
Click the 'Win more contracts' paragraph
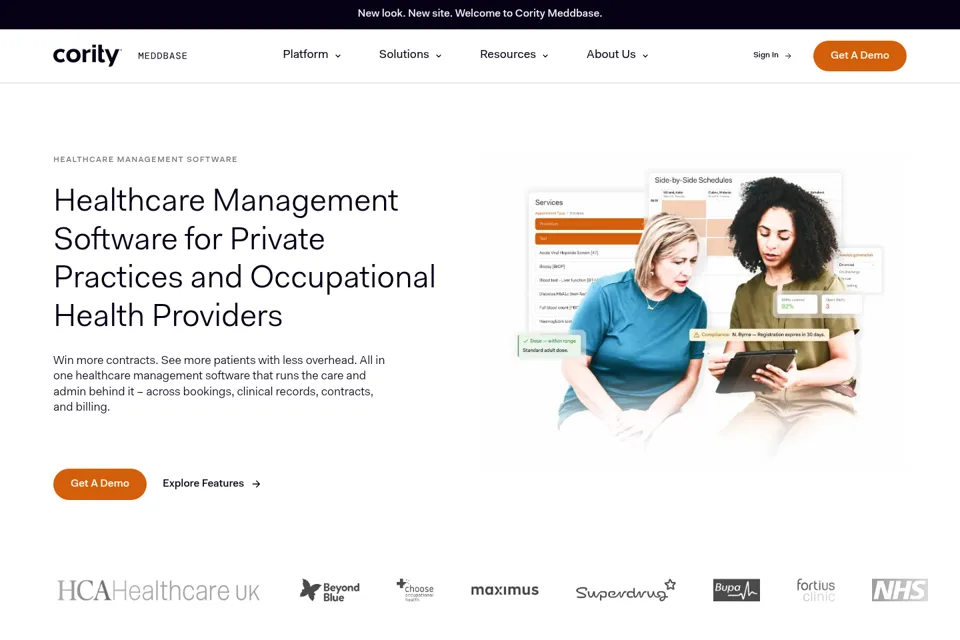tap(219, 383)
